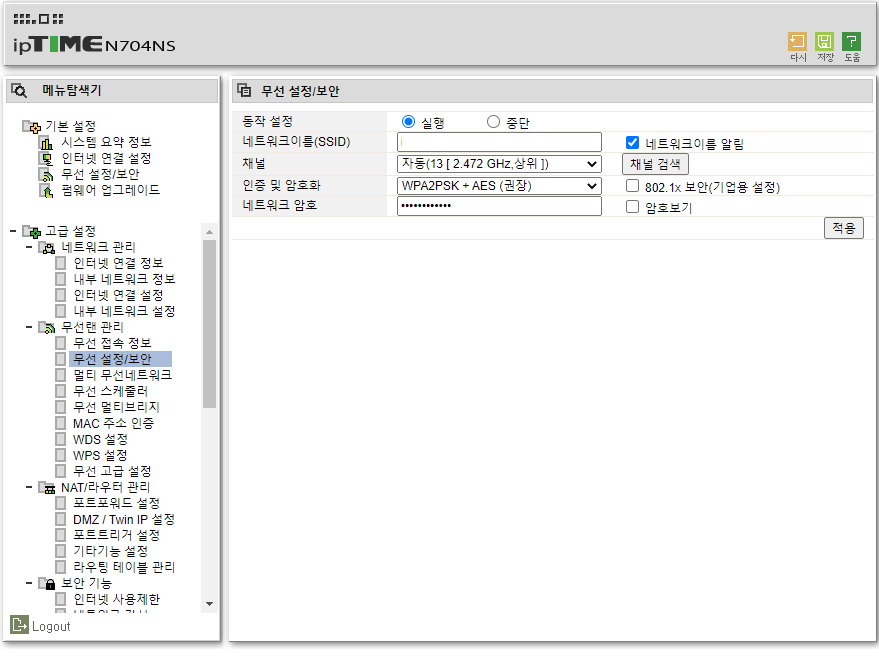Click the 적용 apply button
Image resolution: width=879 pixels, height=668 pixels.
[843, 228]
